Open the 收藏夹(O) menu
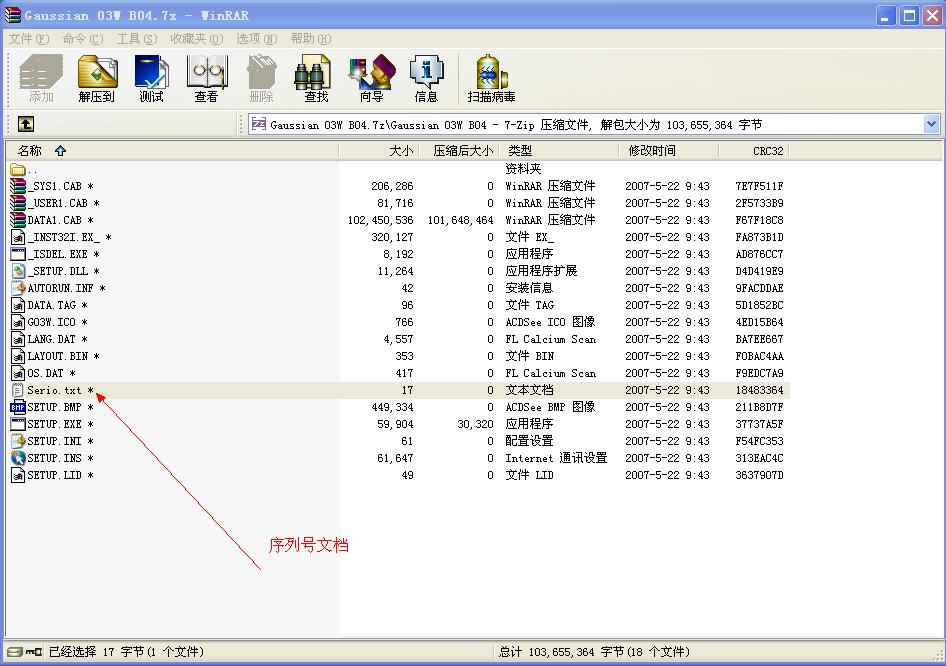946x666 pixels. [x=197, y=39]
